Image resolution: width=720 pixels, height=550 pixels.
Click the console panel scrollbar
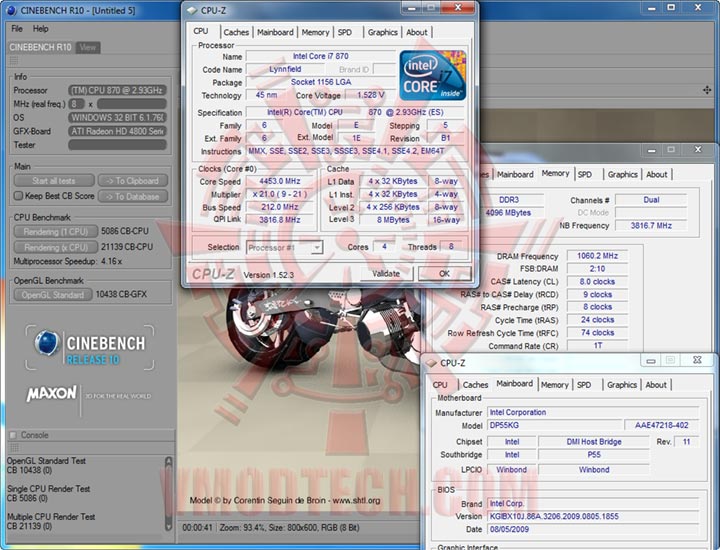(x=169, y=494)
